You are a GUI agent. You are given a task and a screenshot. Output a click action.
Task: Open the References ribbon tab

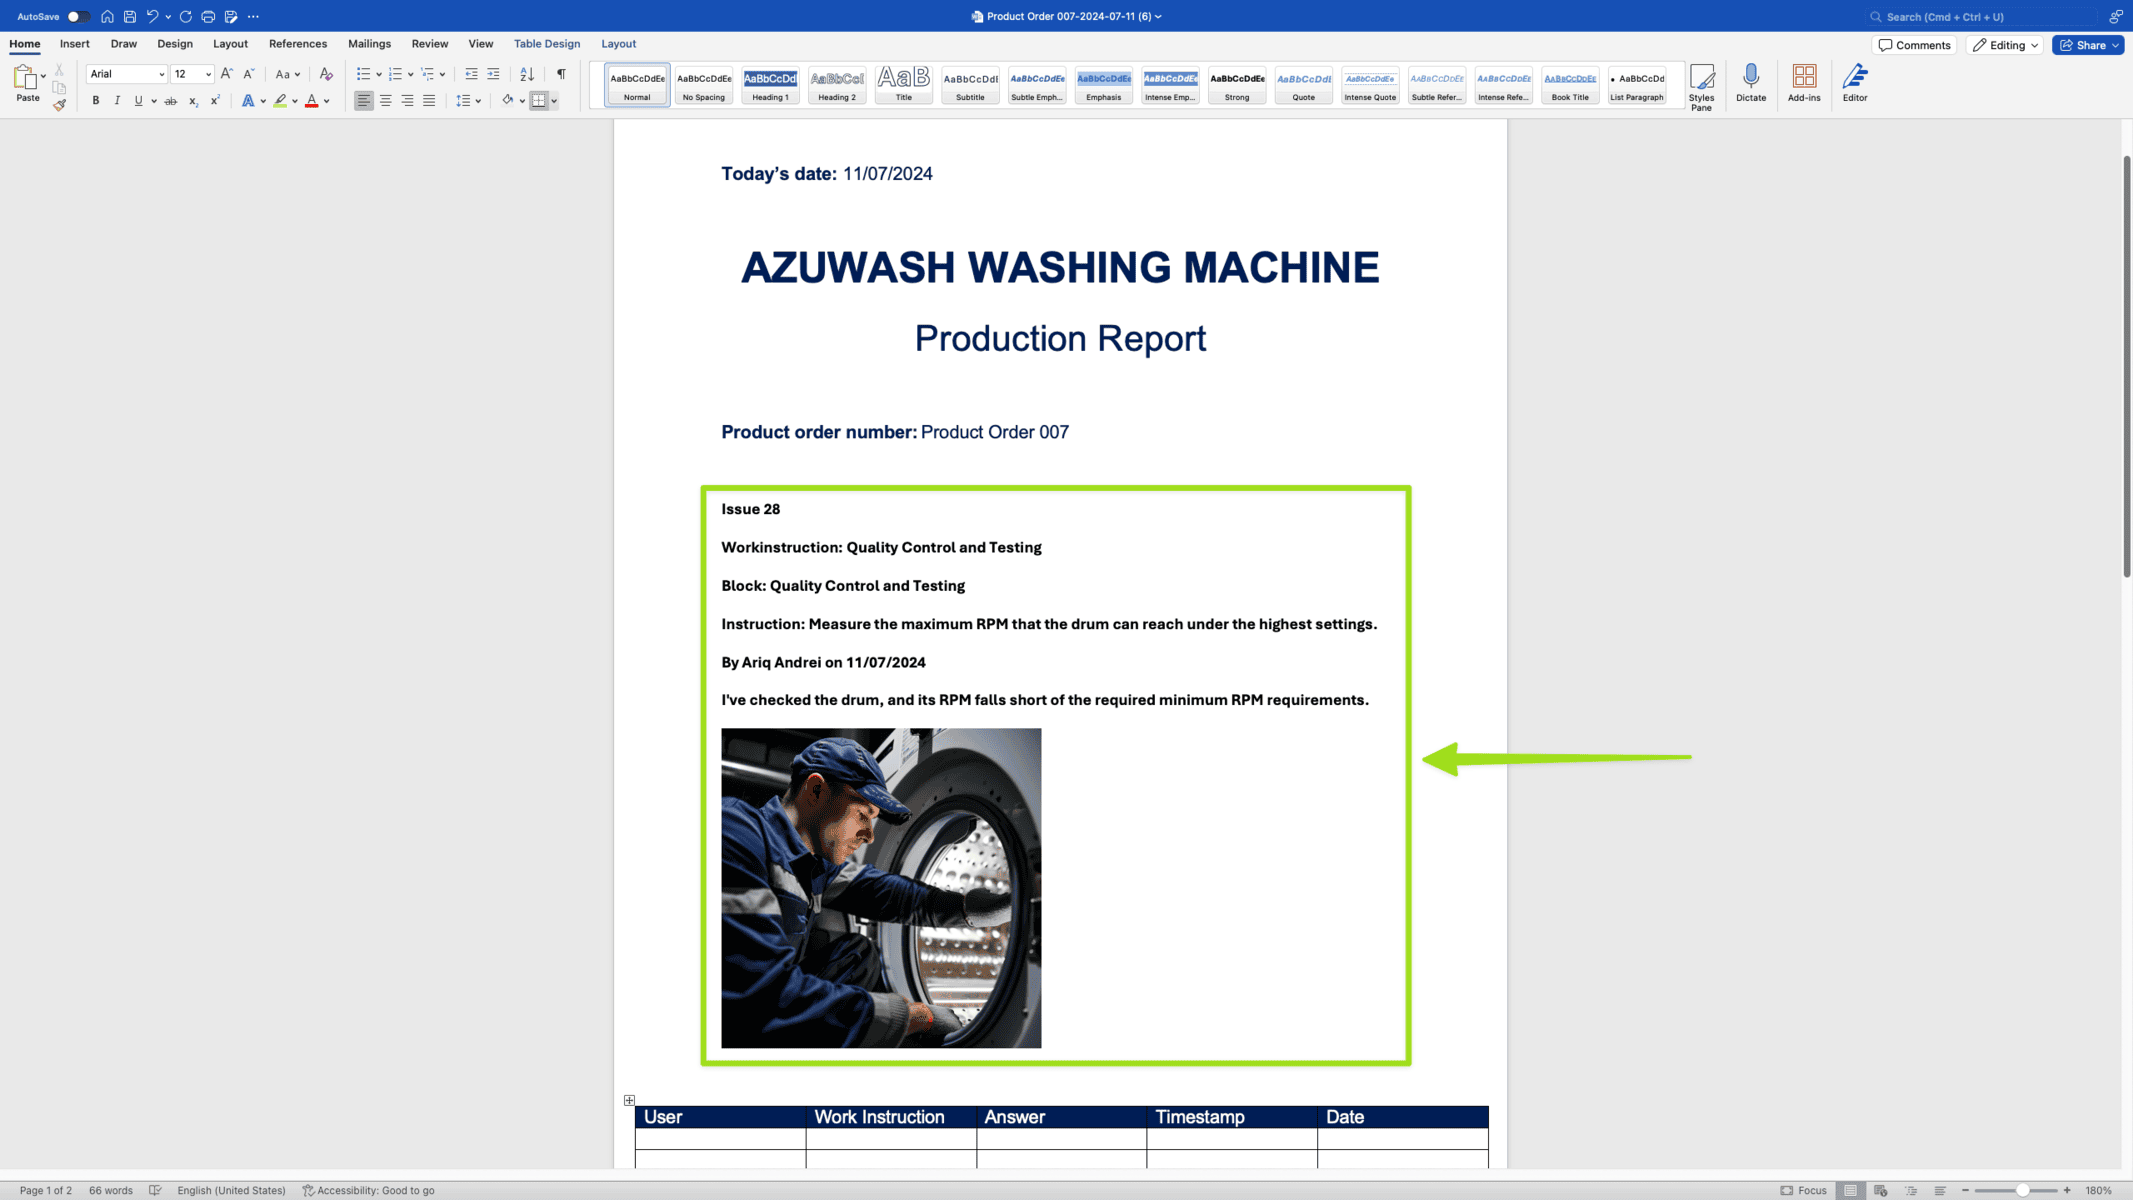pyautogui.click(x=297, y=44)
